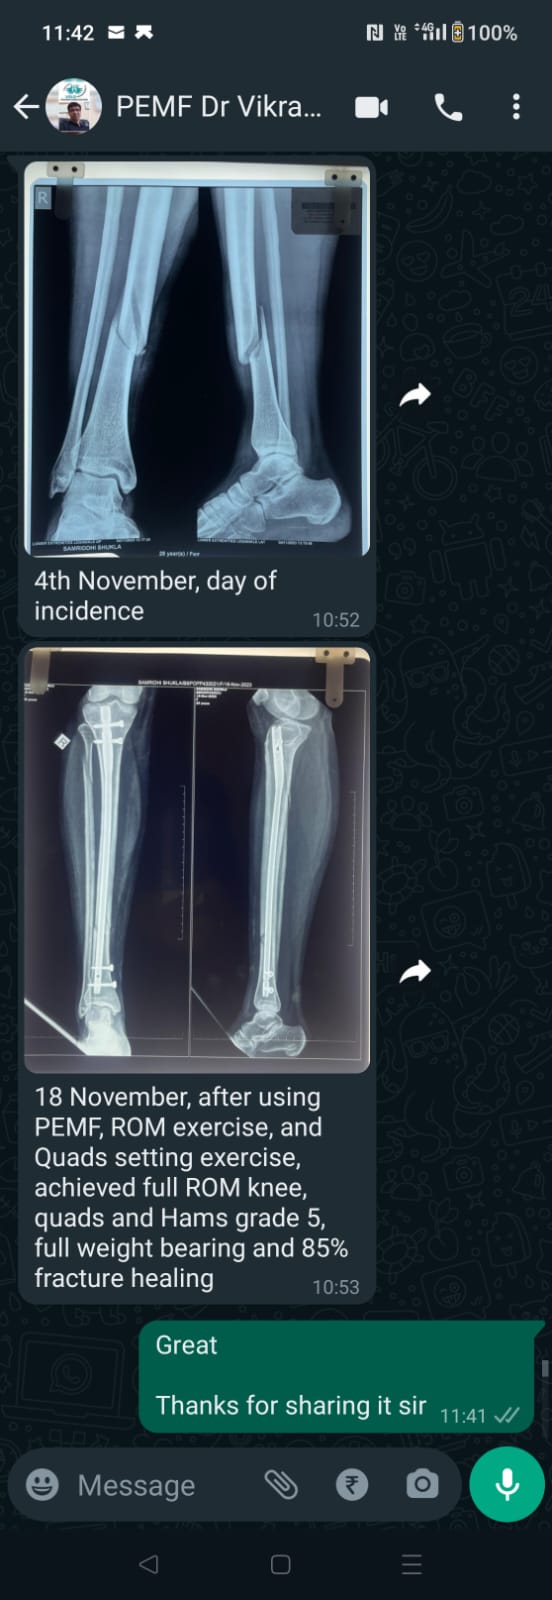Start a video call with the contact
Image resolution: width=552 pixels, height=1600 pixels.
(x=372, y=107)
